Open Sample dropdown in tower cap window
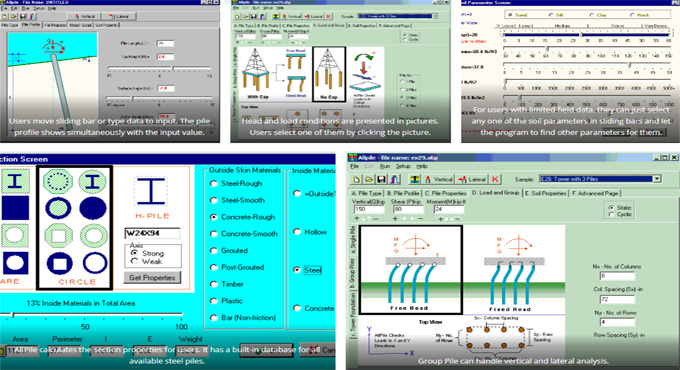 click(x=435, y=16)
